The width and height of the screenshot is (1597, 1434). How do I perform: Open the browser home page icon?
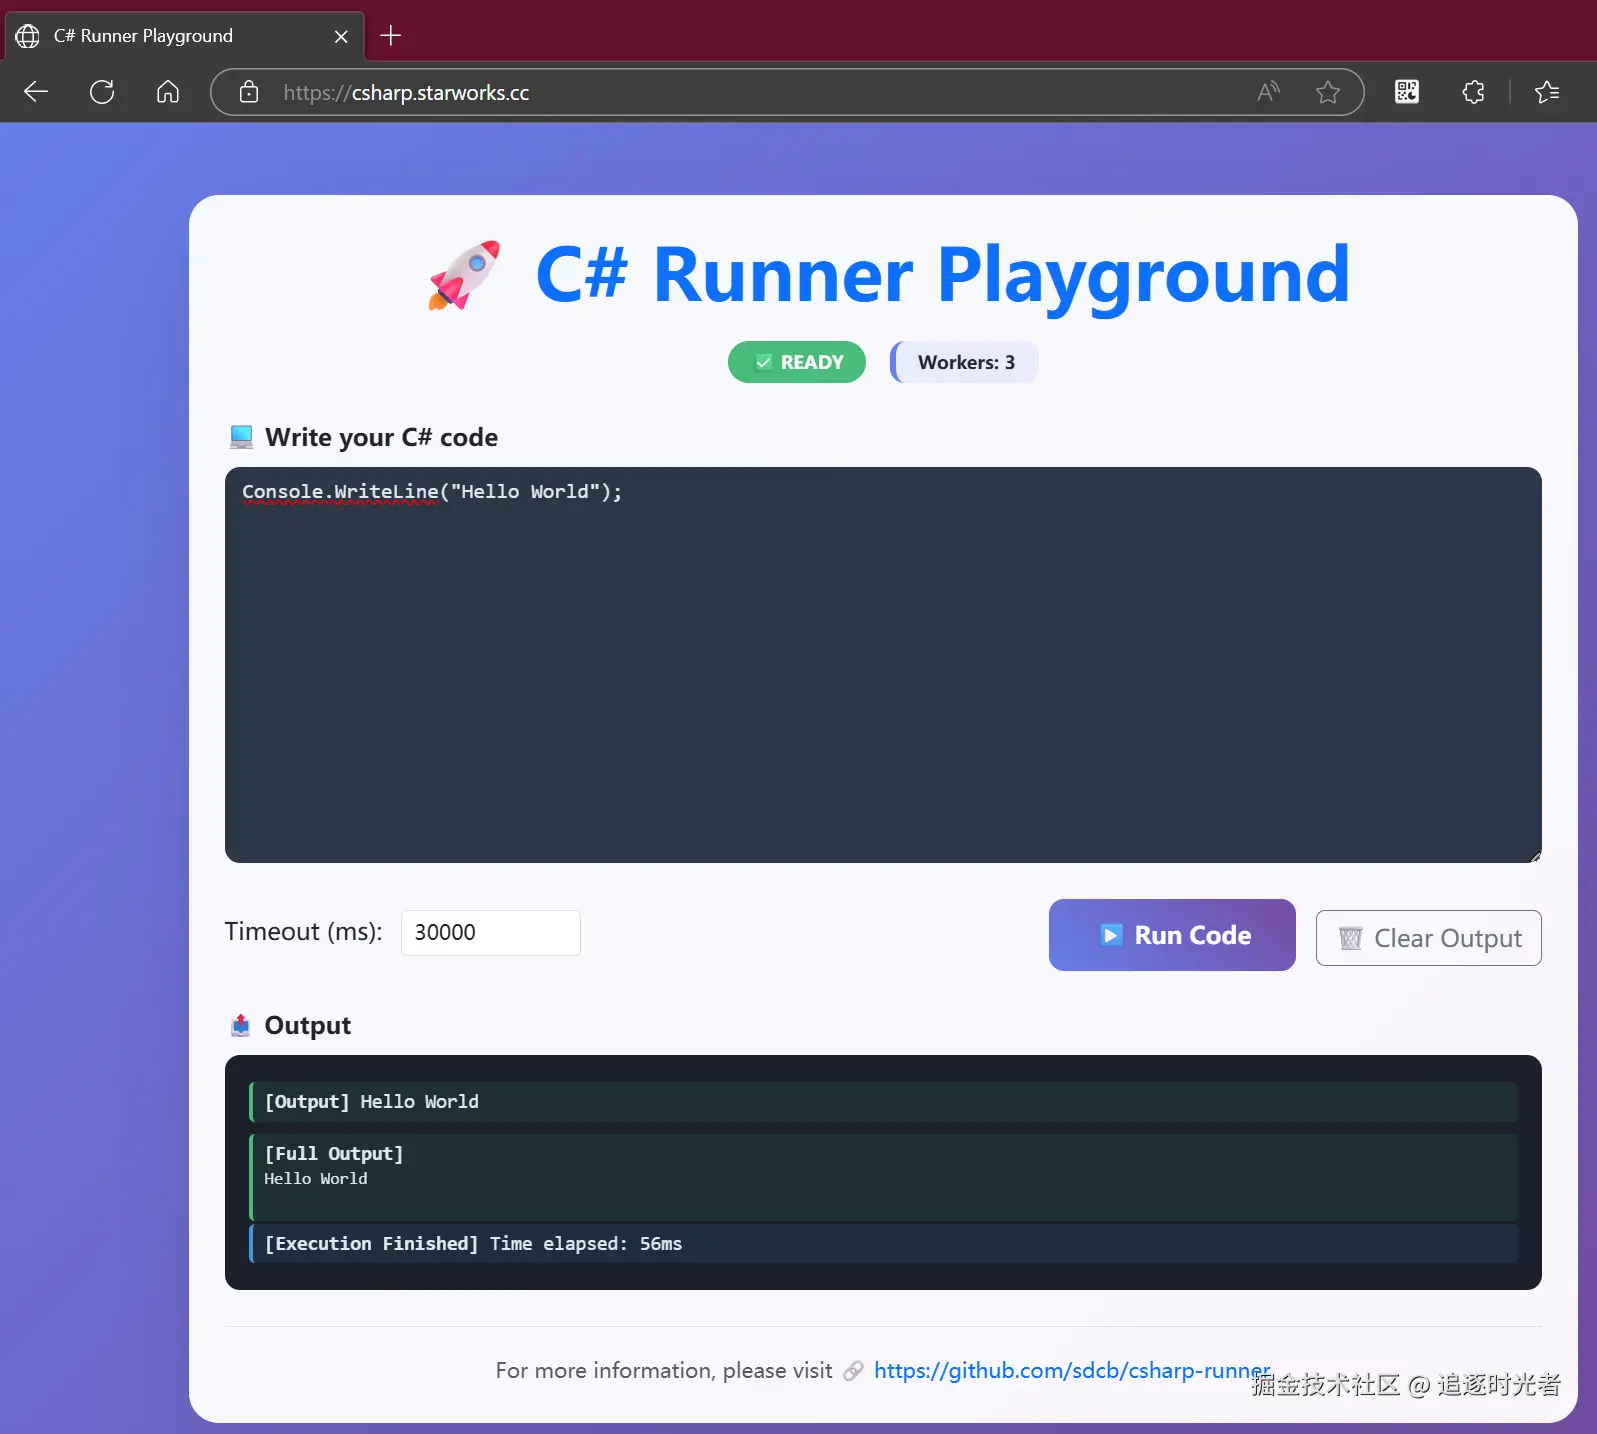tap(168, 92)
